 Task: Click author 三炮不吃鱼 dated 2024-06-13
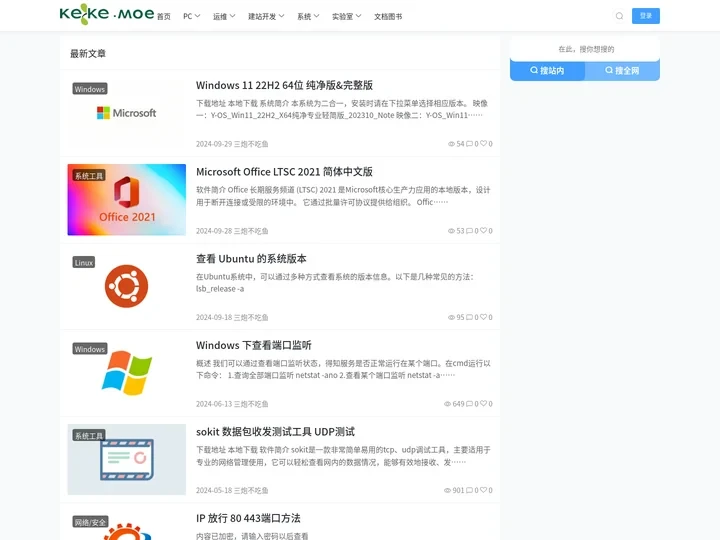251,404
